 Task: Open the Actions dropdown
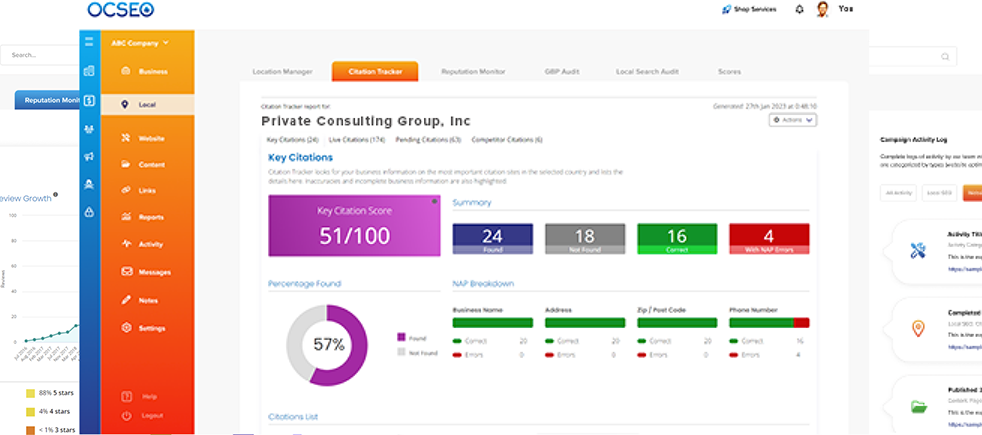tap(793, 120)
